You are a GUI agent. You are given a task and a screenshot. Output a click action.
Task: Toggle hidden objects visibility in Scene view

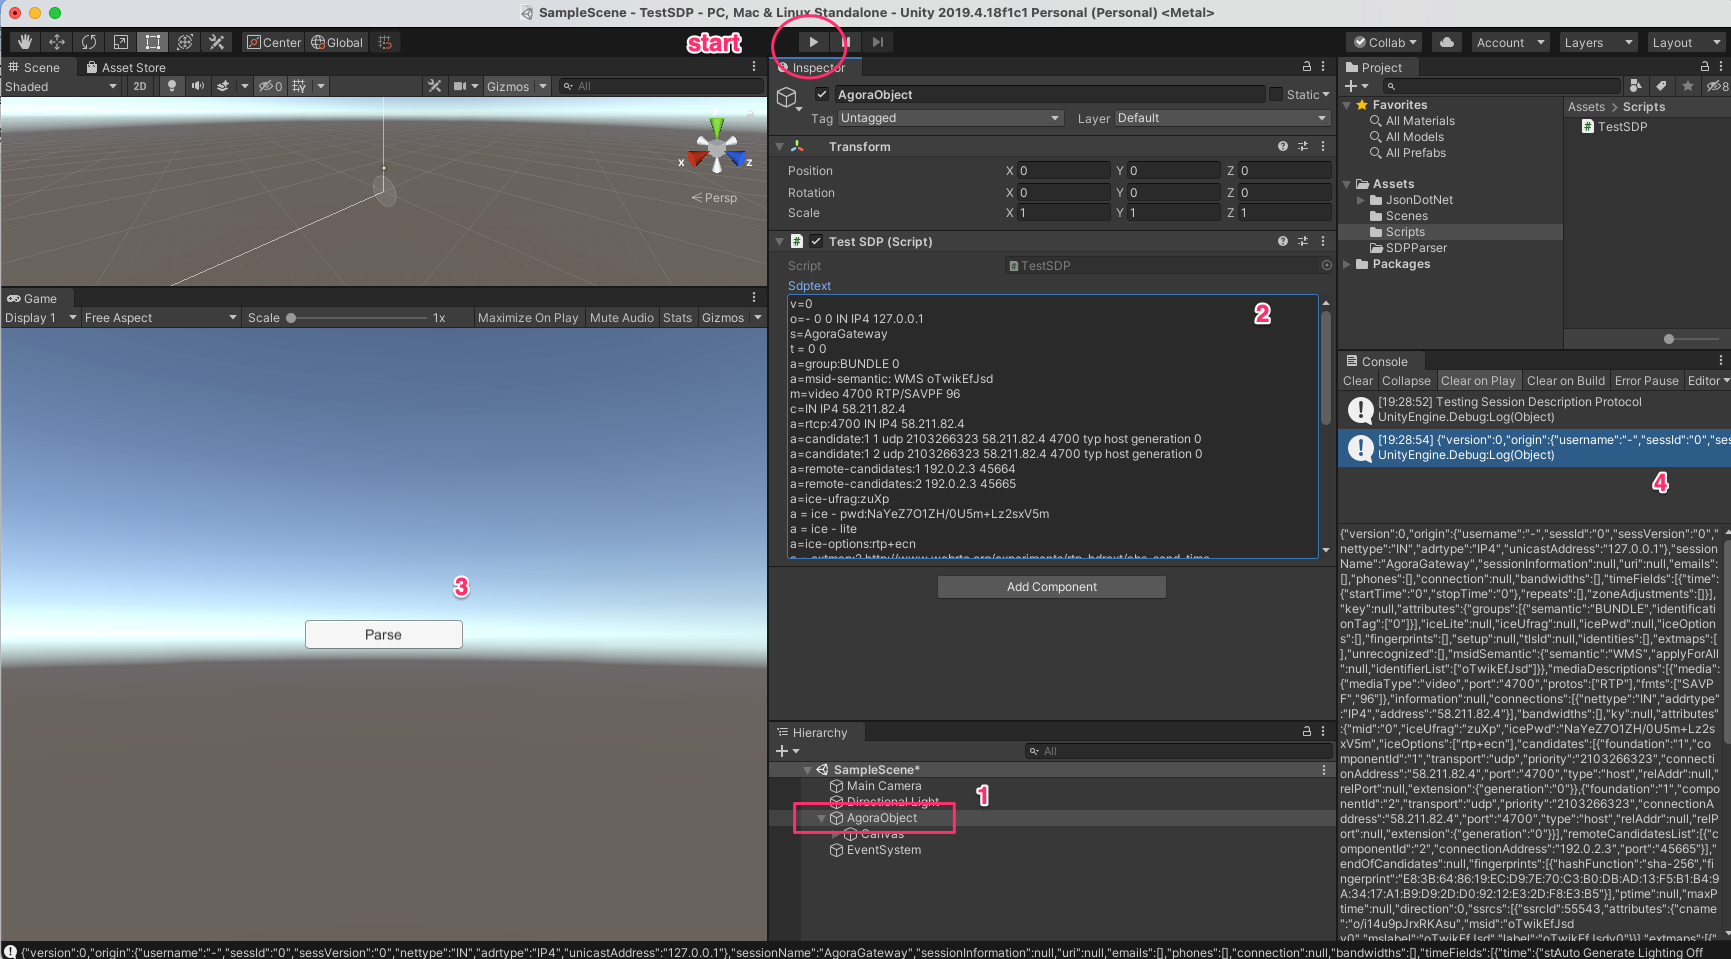270,86
